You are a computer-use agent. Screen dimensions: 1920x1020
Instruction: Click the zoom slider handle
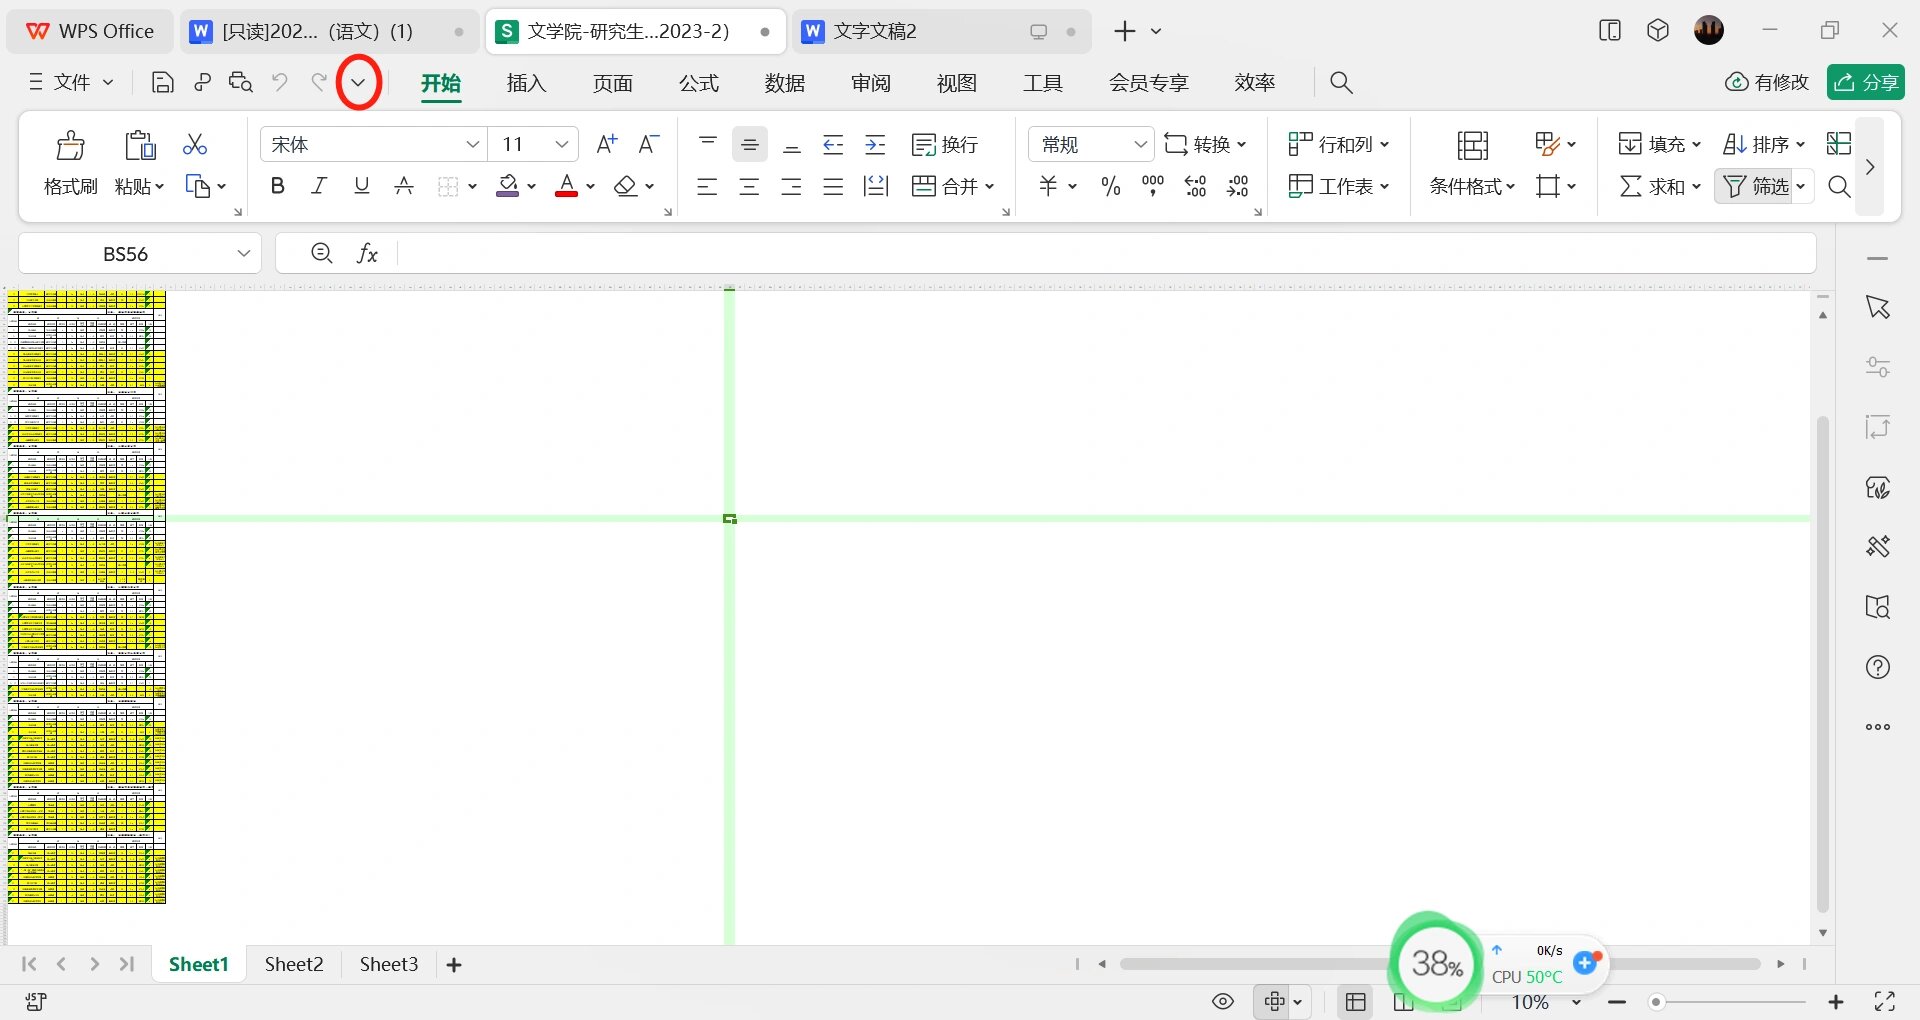coord(1656,1002)
